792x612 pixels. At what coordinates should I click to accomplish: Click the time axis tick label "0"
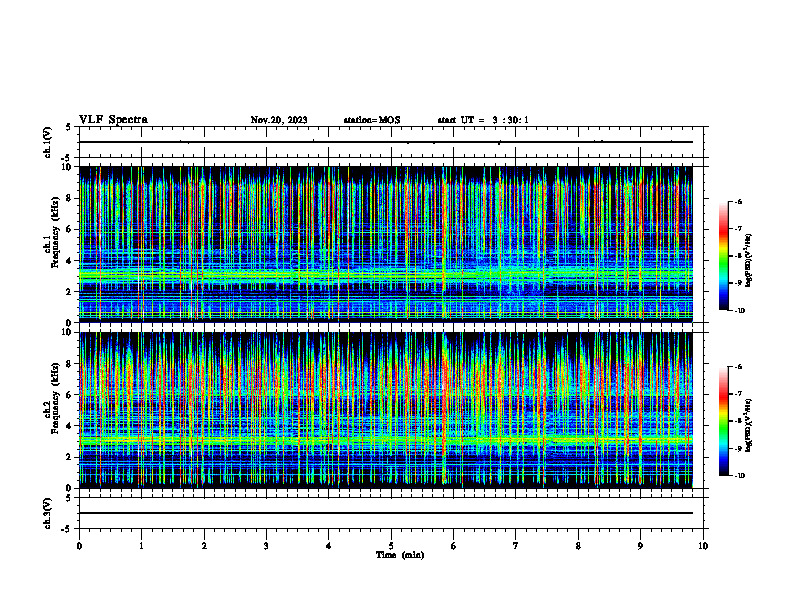(x=79, y=546)
